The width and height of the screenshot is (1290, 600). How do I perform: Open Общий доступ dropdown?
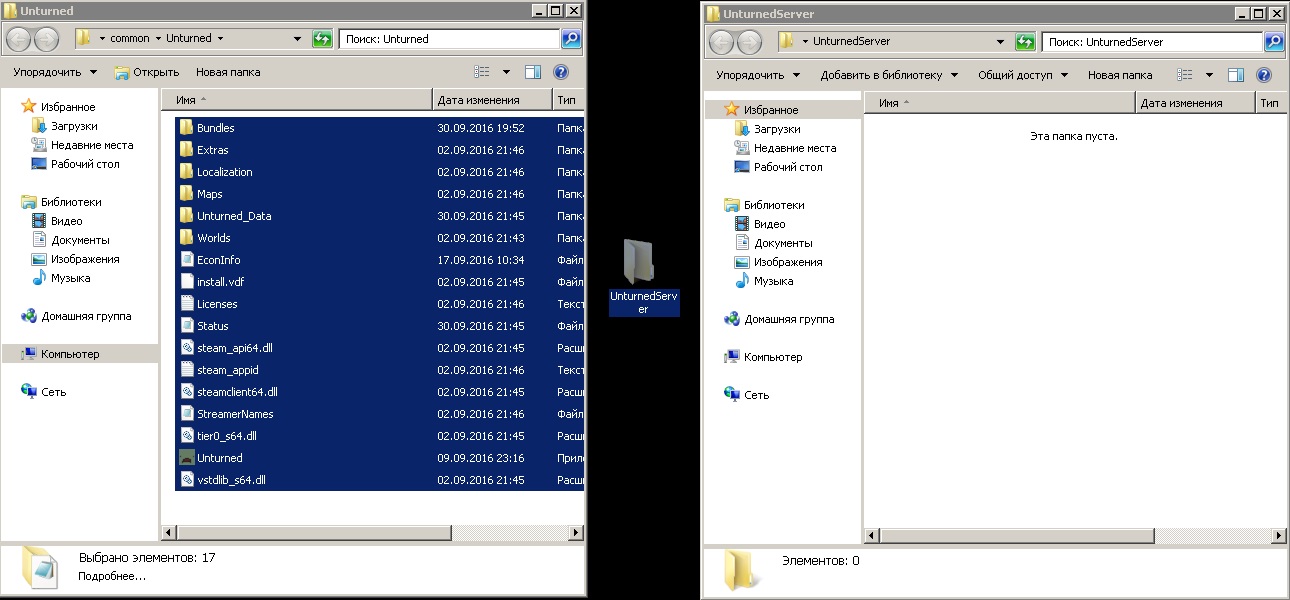click(x=1023, y=75)
